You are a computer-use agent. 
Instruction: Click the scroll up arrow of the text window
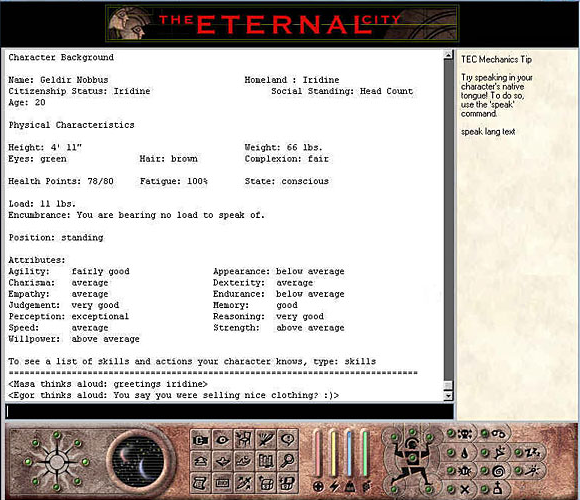448,55
